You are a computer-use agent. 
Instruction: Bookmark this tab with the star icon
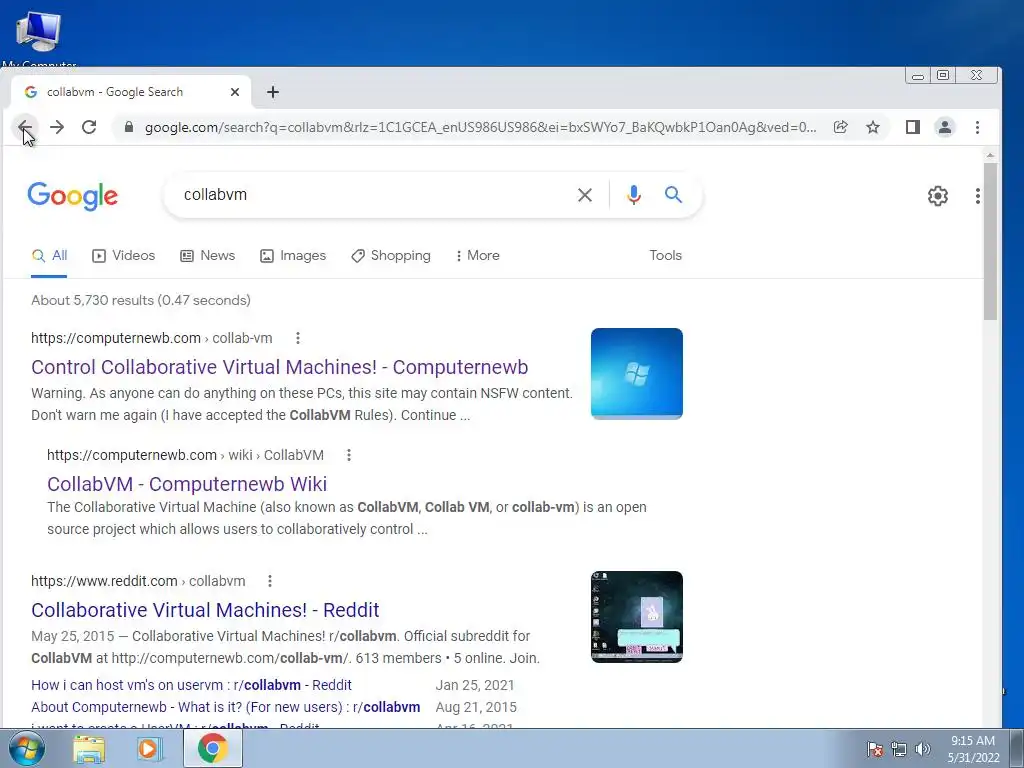(873, 127)
